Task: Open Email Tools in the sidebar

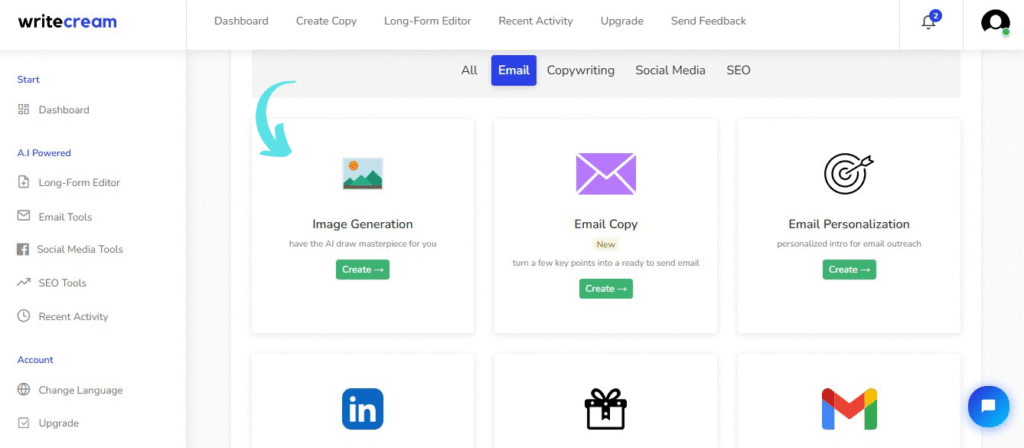Action: pyautogui.click(x=65, y=217)
